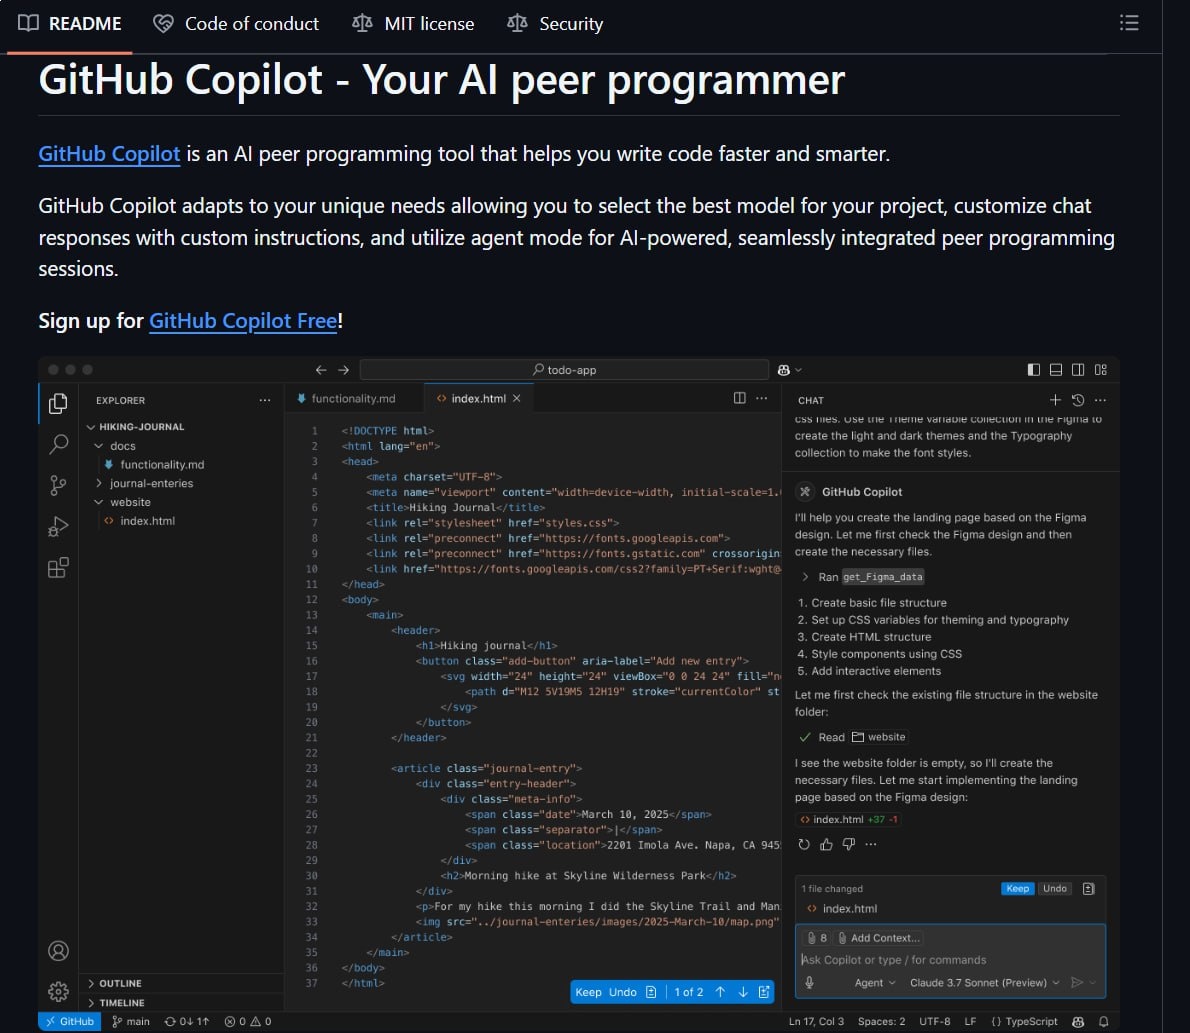Click Undo in the files changed panel

[x=1054, y=888]
